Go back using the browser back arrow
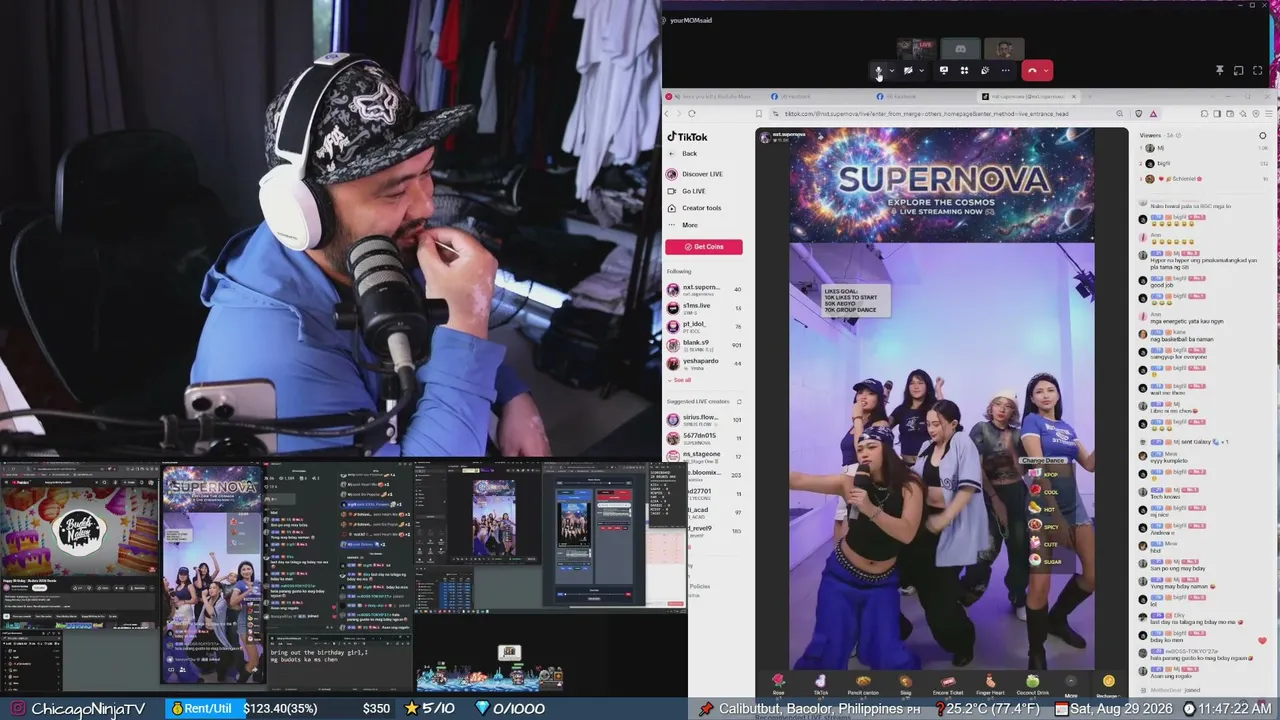 click(x=667, y=114)
